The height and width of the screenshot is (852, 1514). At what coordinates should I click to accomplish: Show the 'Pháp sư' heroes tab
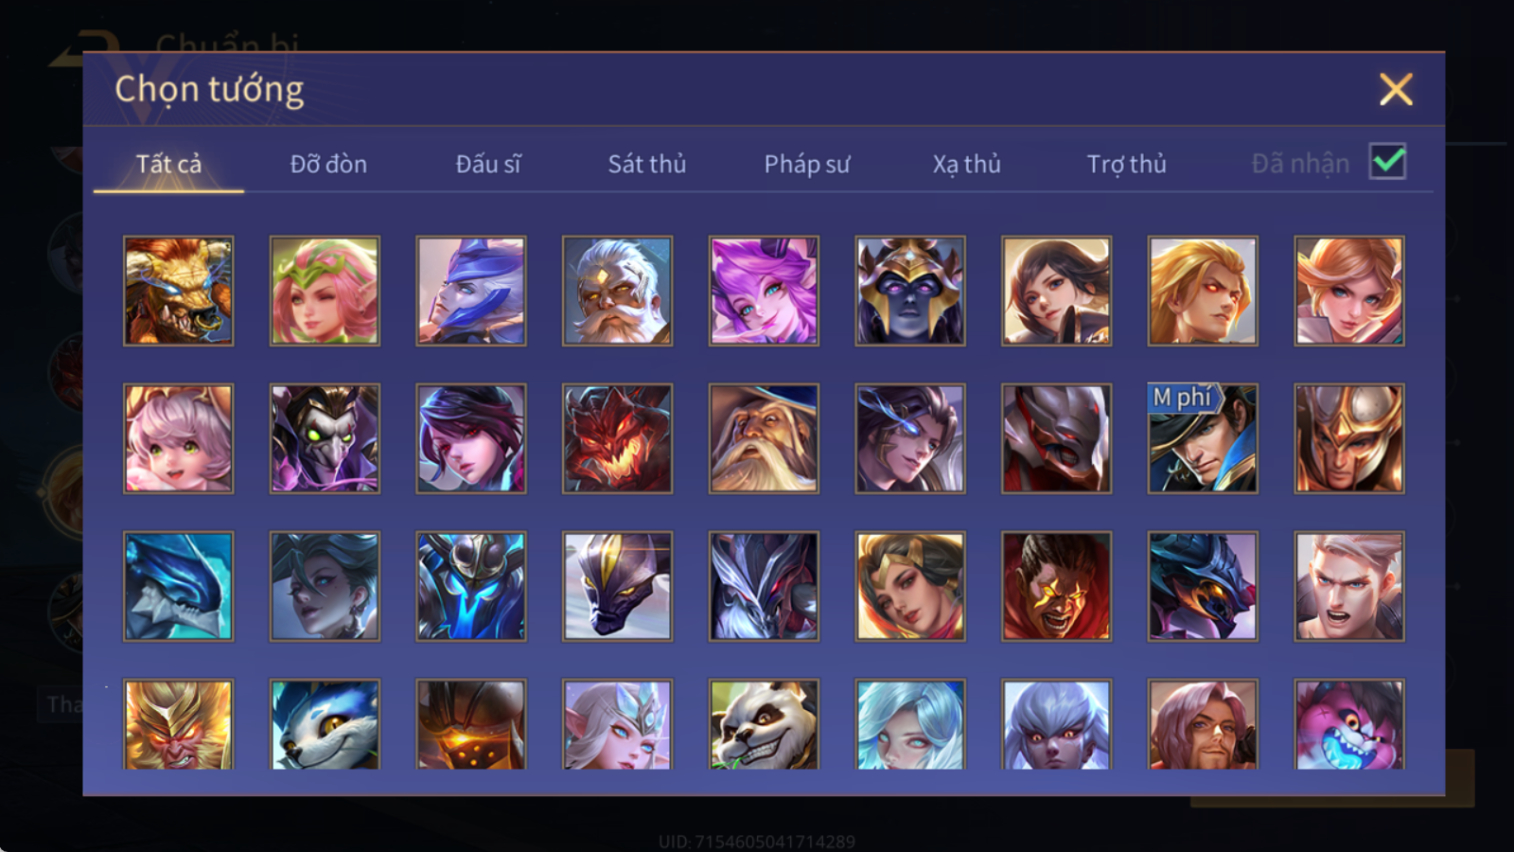pyautogui.click(x=807, y=164)
